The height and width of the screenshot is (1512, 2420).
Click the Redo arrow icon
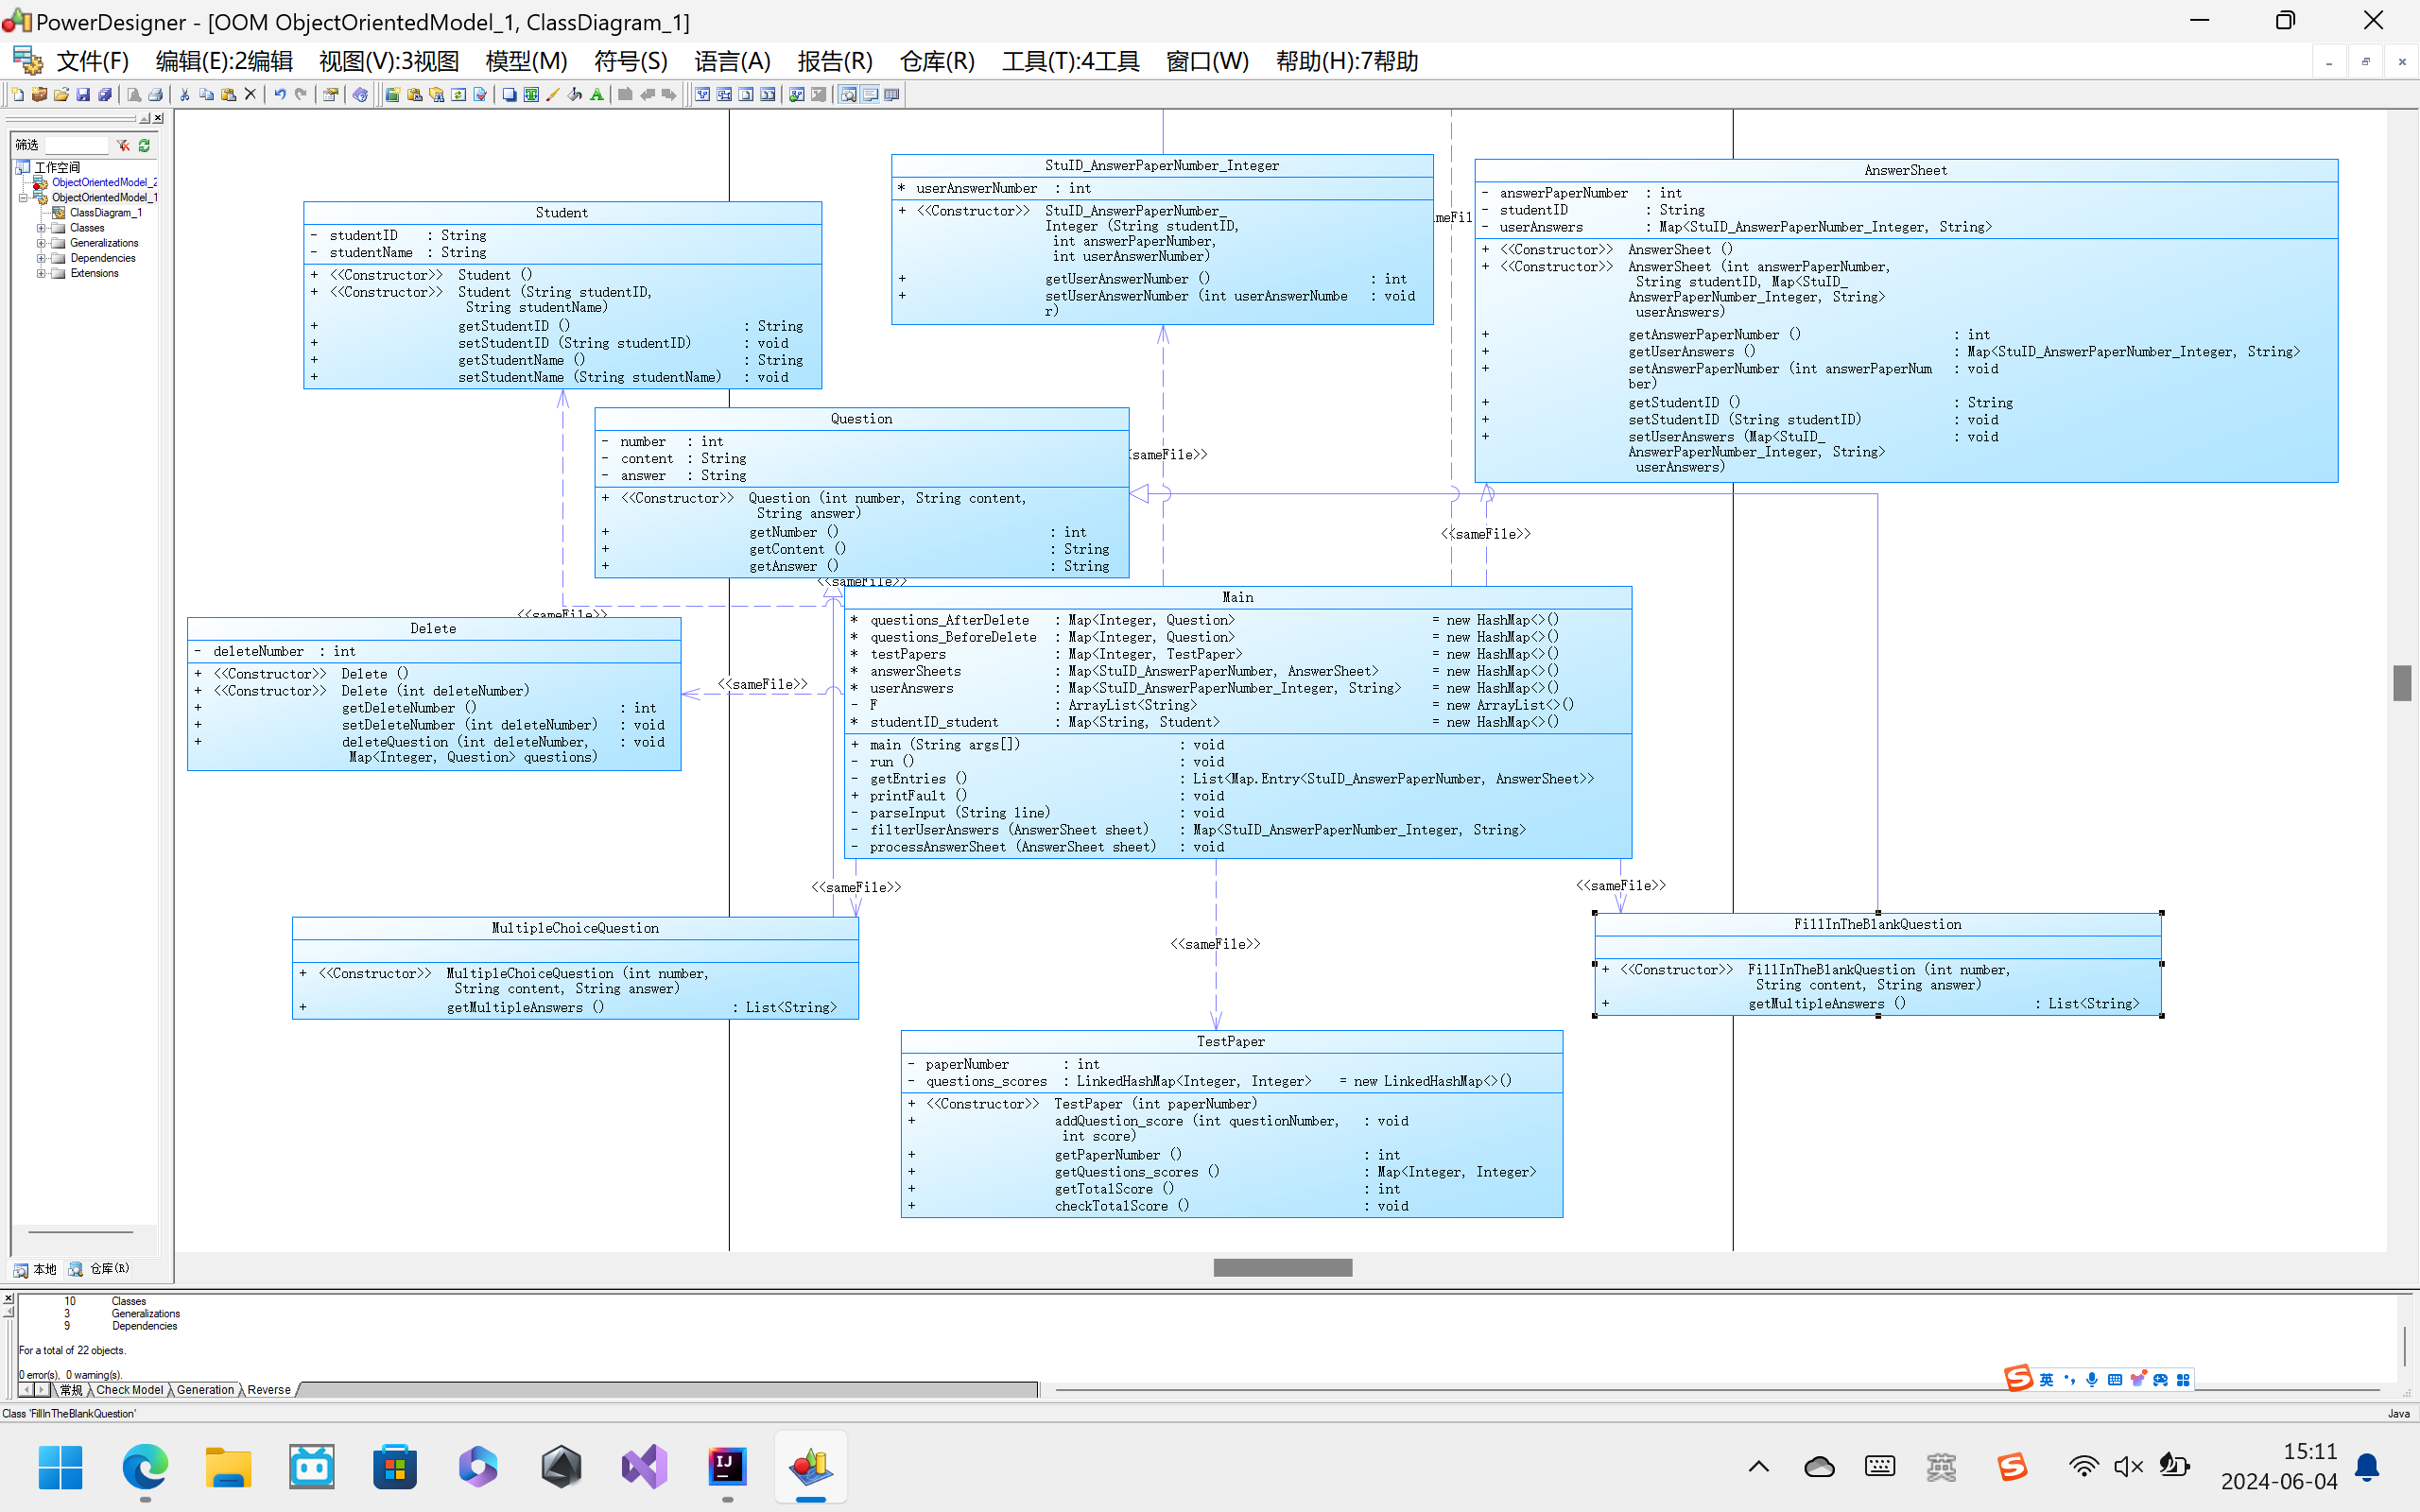coord(301,95)
